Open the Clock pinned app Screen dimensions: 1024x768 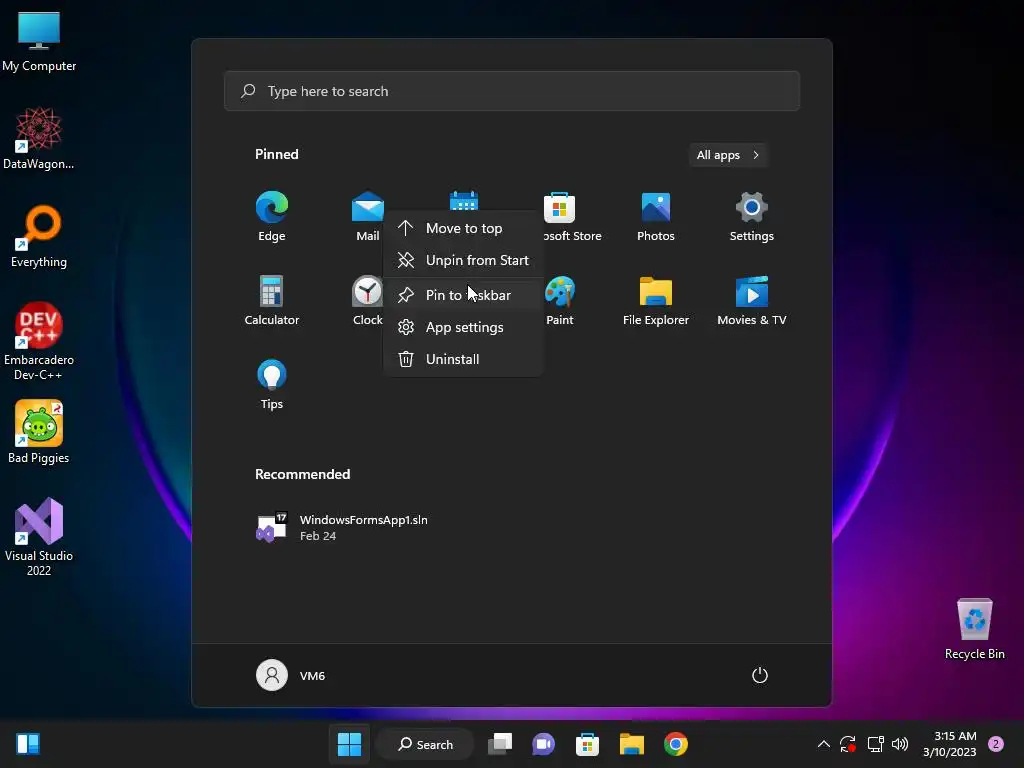pyautogui.click(x=368, y=300)
